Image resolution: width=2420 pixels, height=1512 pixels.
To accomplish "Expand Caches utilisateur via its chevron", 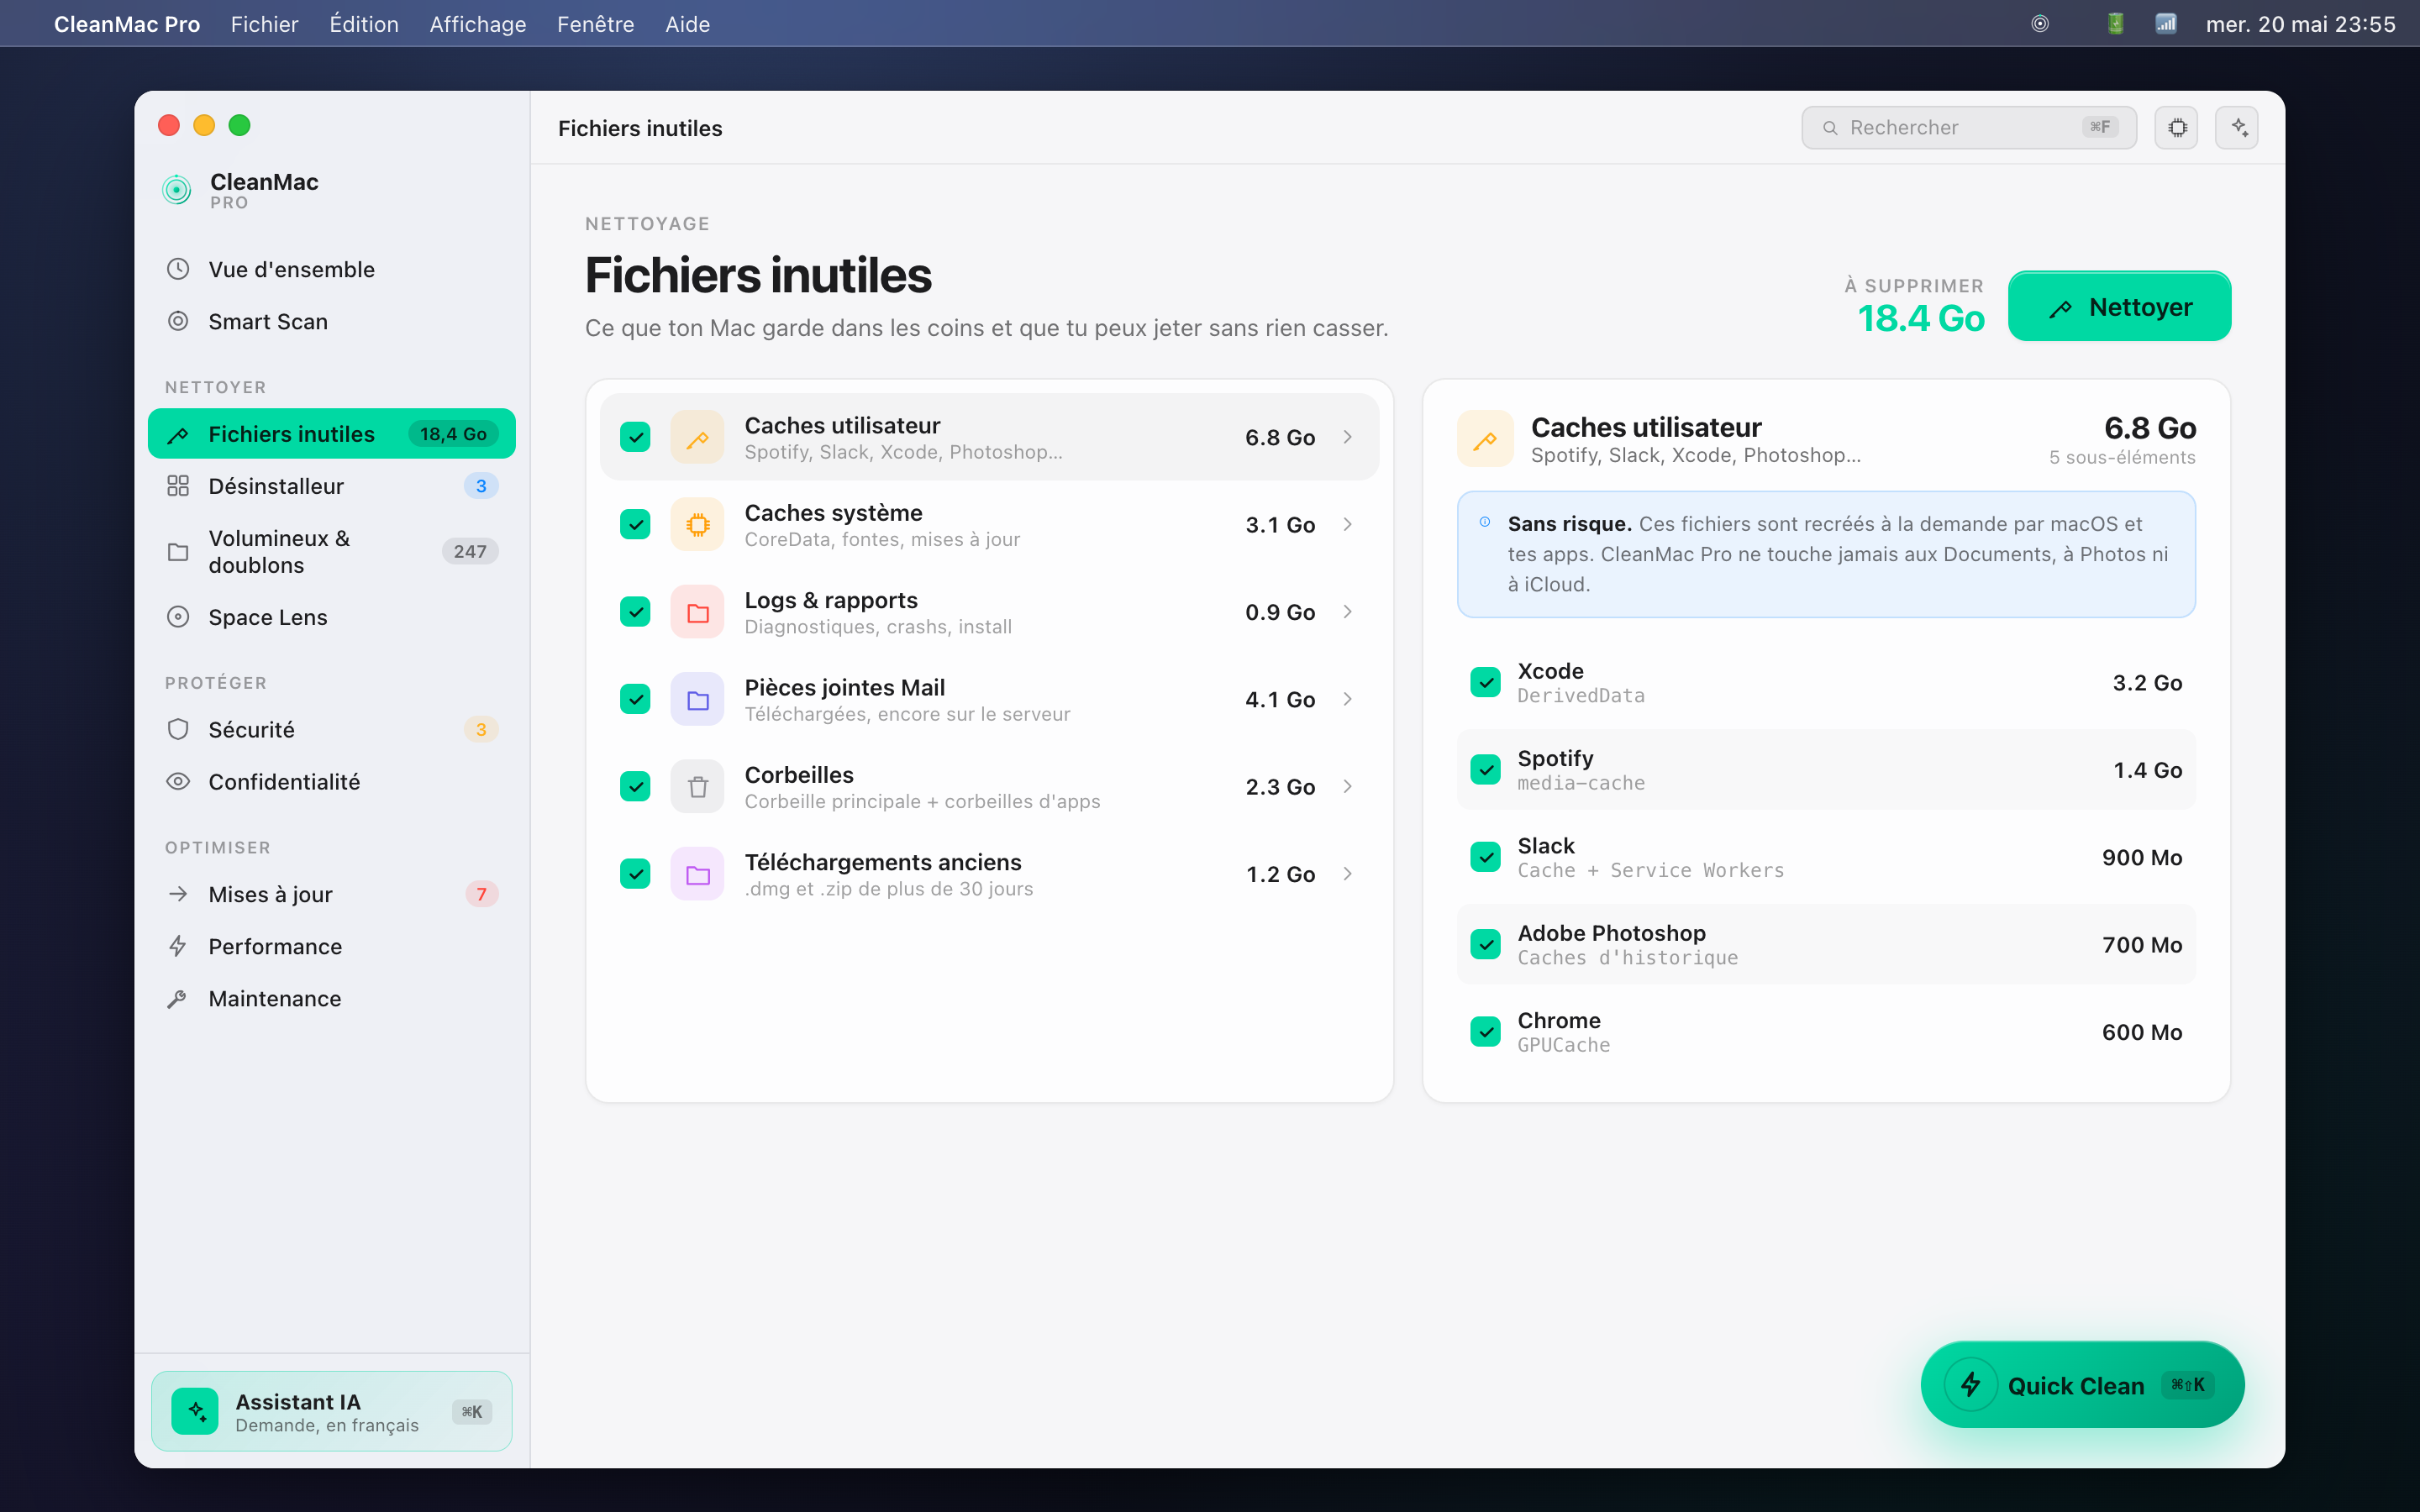I will tap(1348, 437).
